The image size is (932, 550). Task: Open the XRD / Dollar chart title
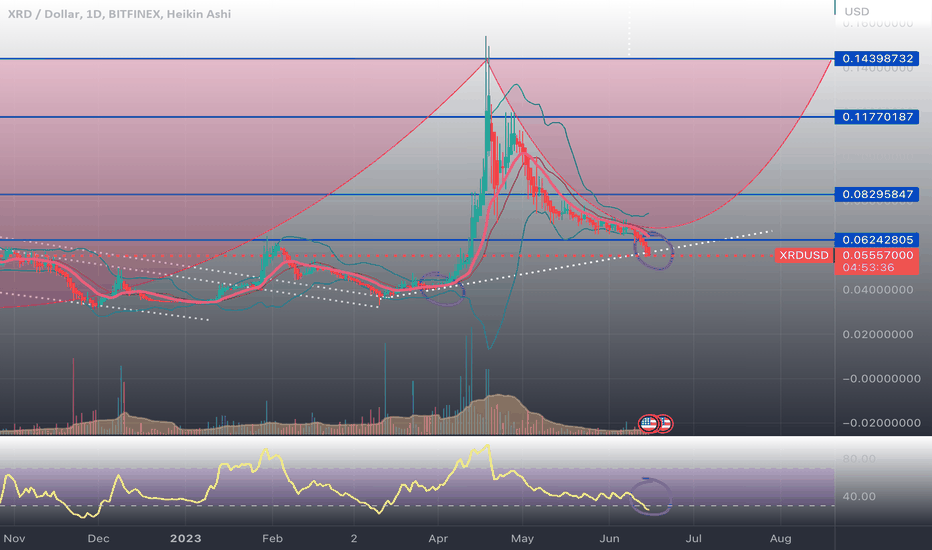point(119,14)
